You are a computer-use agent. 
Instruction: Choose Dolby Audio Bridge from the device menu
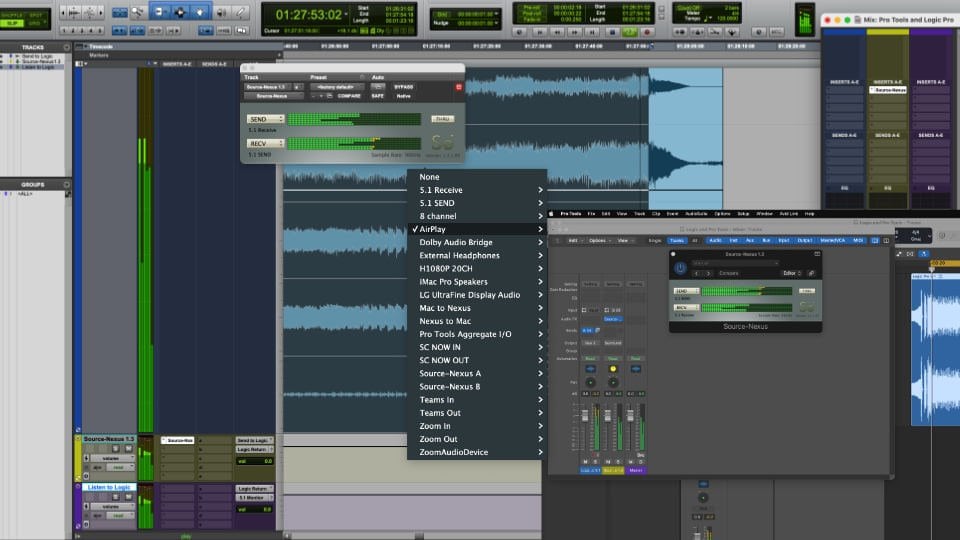(455, 242)
